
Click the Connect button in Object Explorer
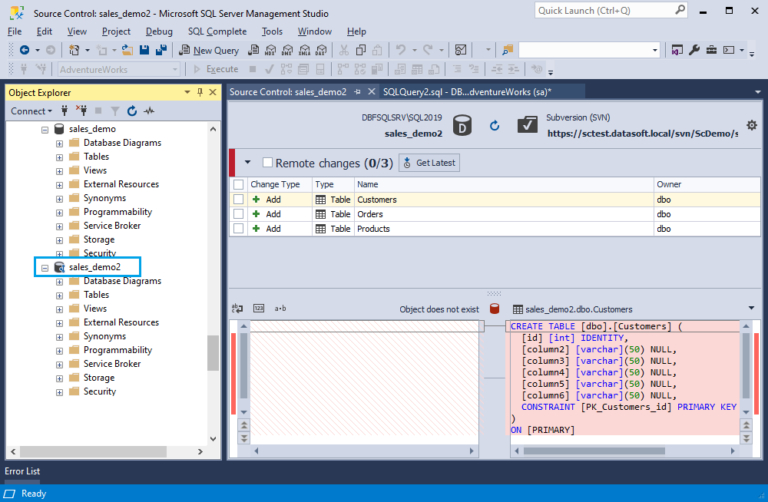point(28,111)
